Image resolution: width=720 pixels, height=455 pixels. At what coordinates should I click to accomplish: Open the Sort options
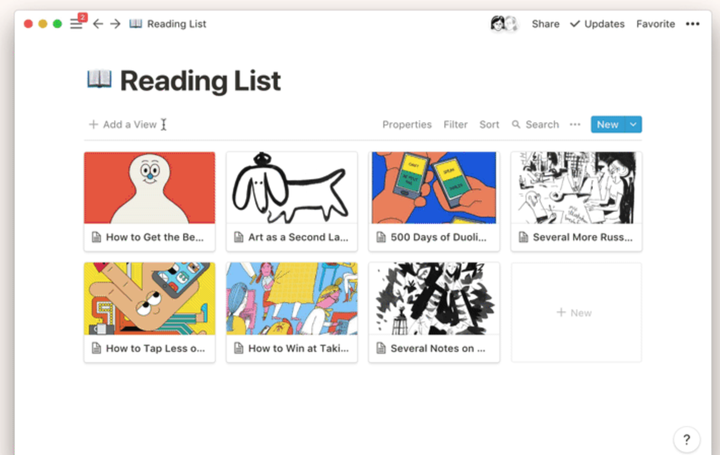coord(489,125)
